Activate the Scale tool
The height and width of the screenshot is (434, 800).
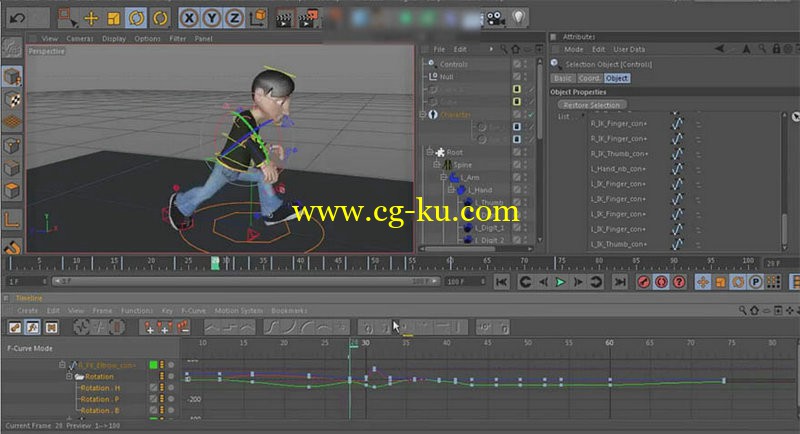[113, 19]
